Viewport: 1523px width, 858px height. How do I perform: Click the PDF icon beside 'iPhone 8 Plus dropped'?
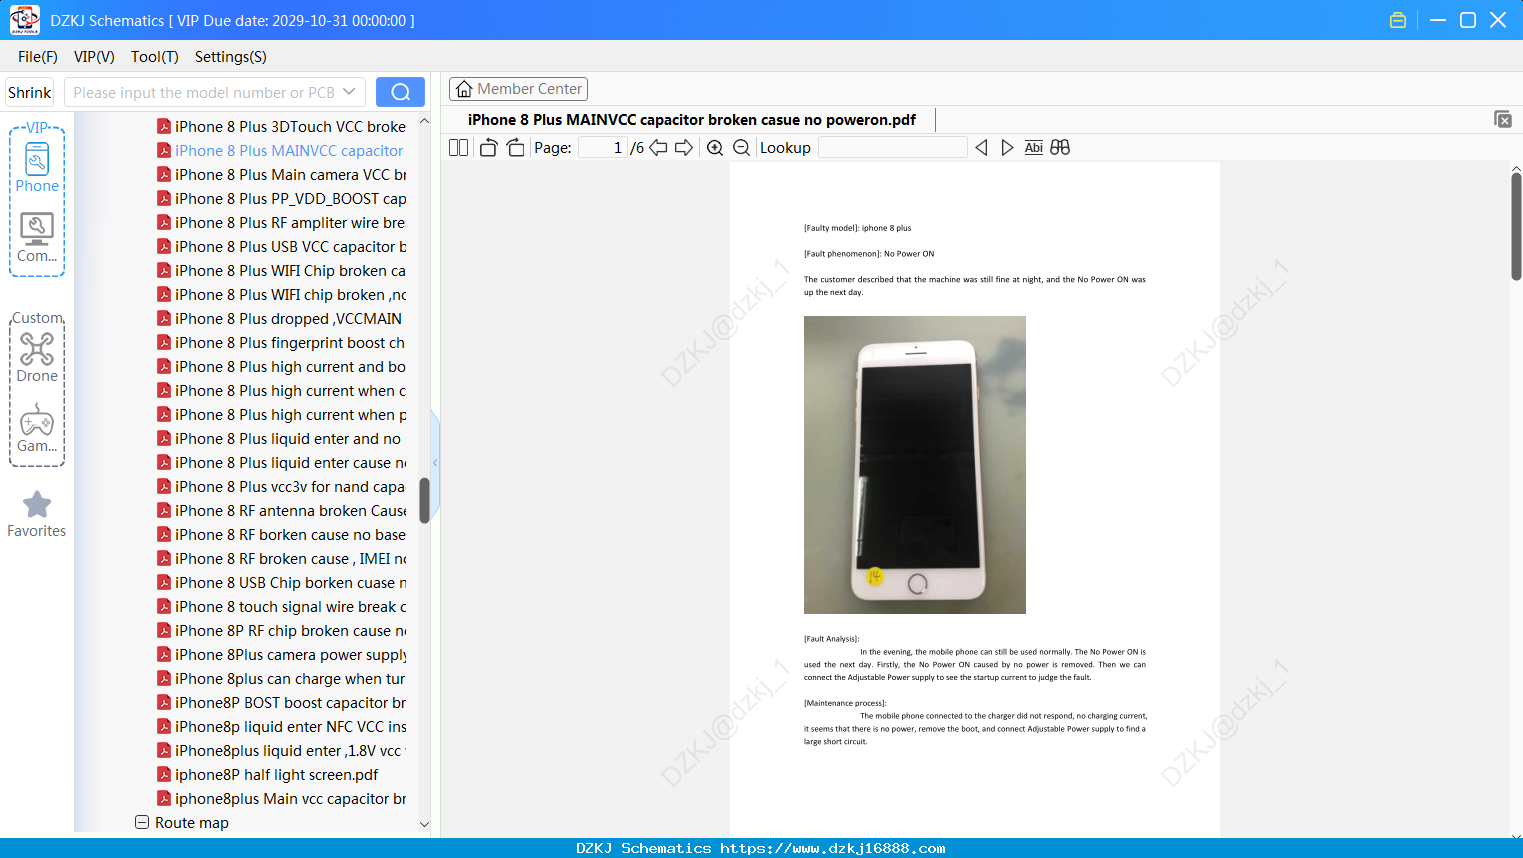click(164, 318)
